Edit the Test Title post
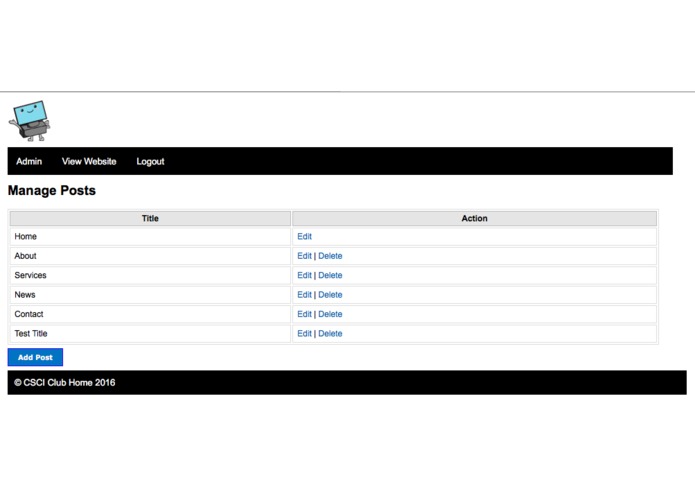This screenshot has width=695, height=494. [305, 334]
